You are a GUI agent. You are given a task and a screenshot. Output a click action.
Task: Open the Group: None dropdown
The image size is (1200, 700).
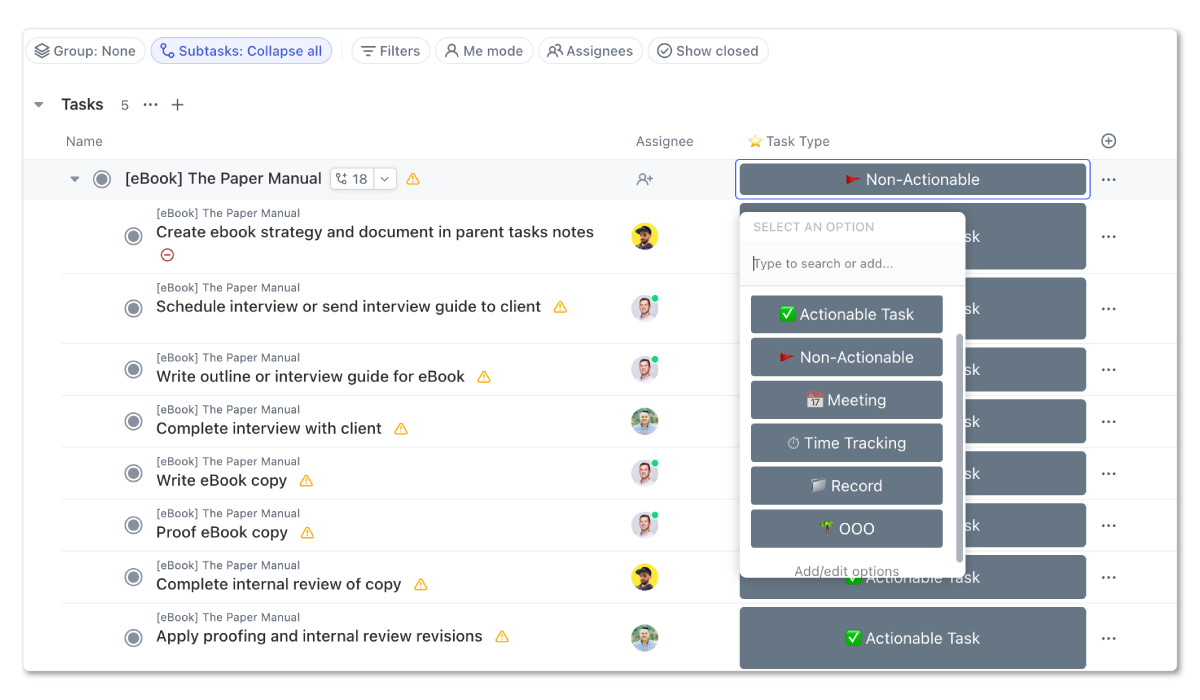point(85,50)
